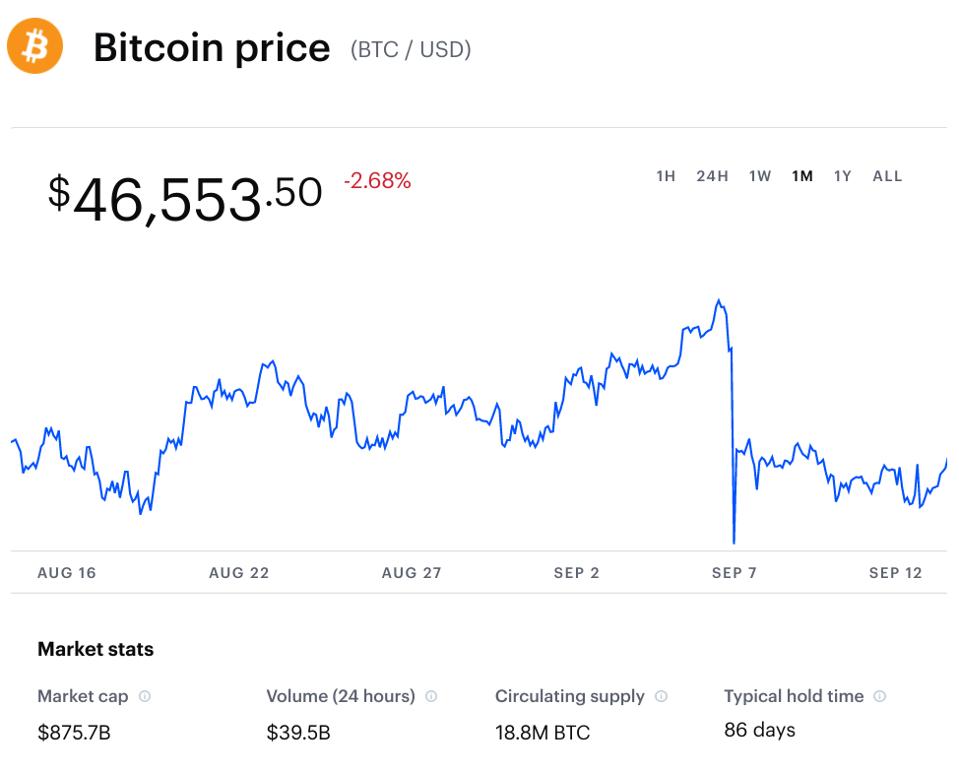Open the Market cap info icon
959x771 pixels.
(x=145, y=696)
